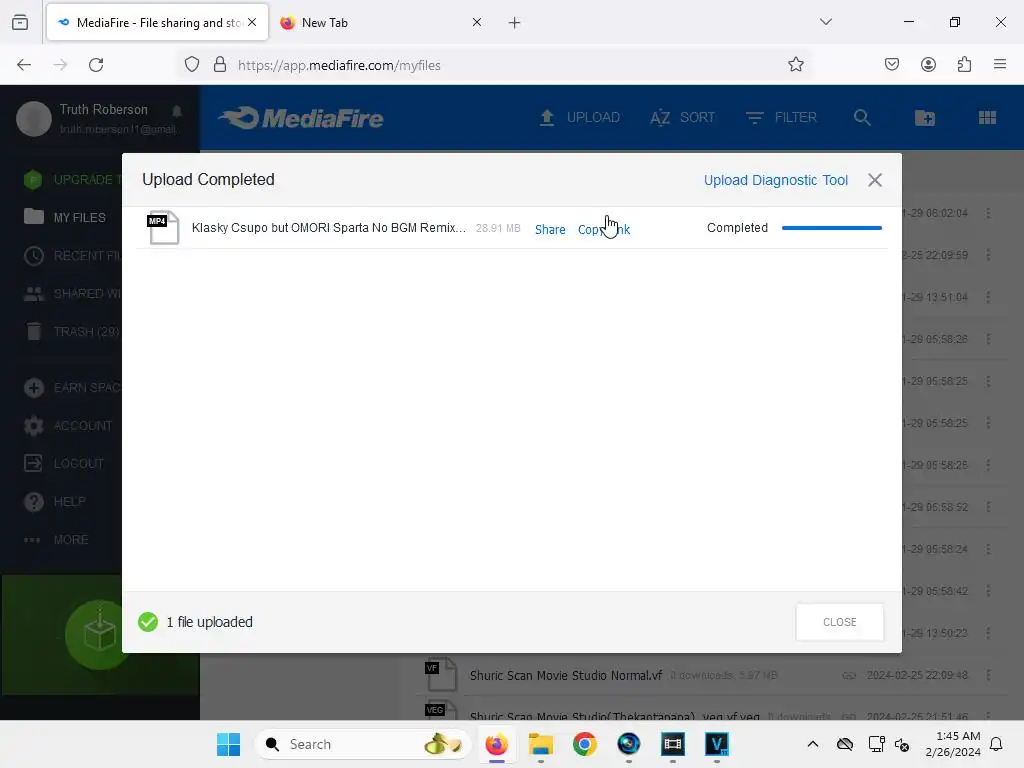Open notifications bell in sidebar
1024x768 pixels.
click(x=177, y=110)
